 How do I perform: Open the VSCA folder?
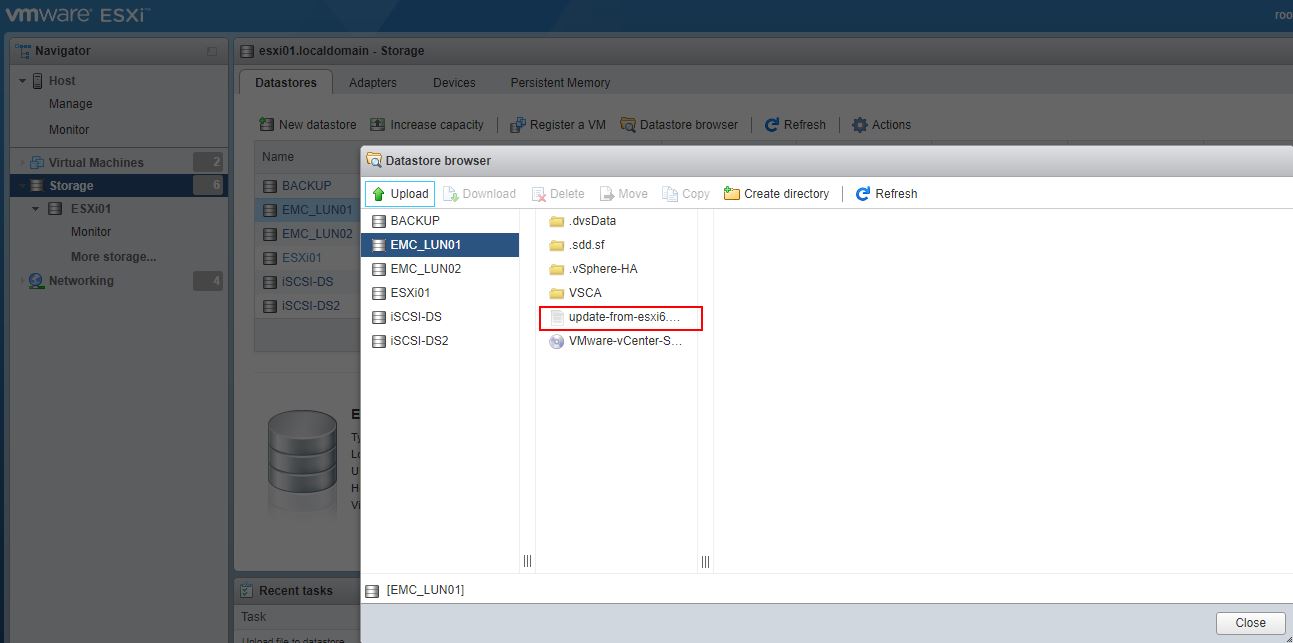tap(616, 293)
